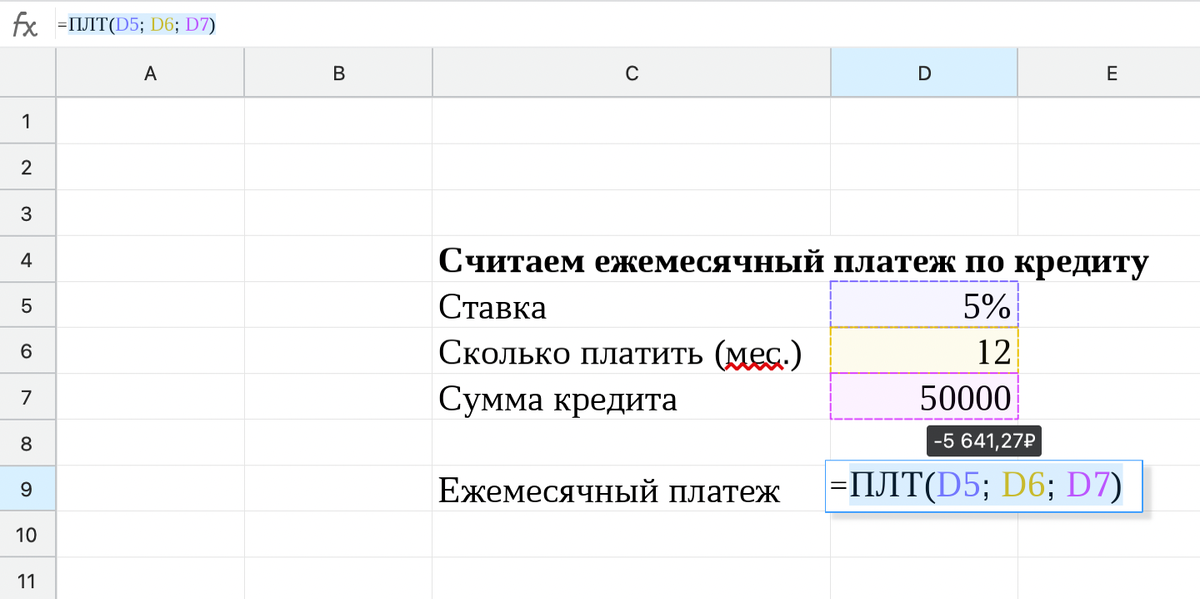Select row header 9
The height and width of the screenshot is (599, 1200).
click(27, 489)
